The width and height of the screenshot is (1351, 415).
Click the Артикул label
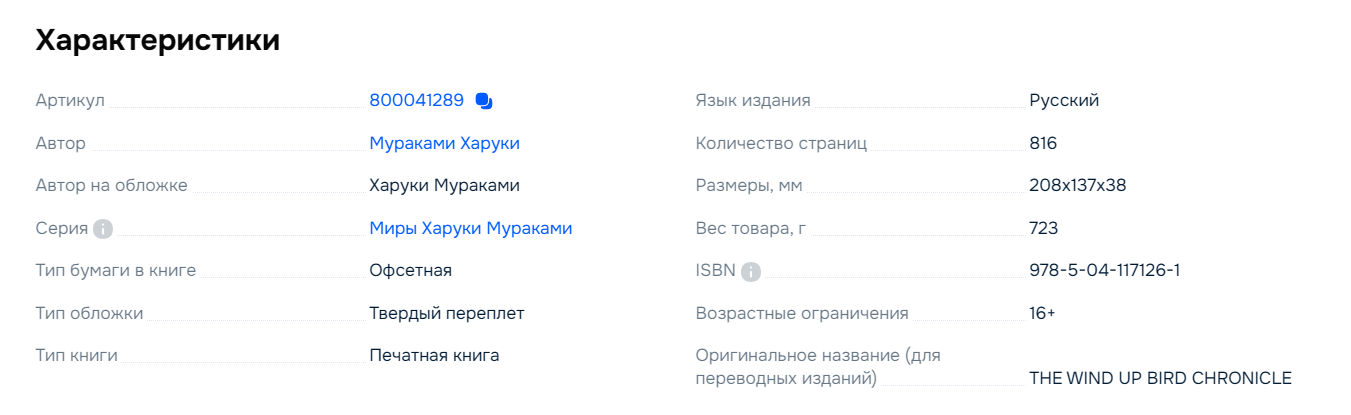pos(70,101)
